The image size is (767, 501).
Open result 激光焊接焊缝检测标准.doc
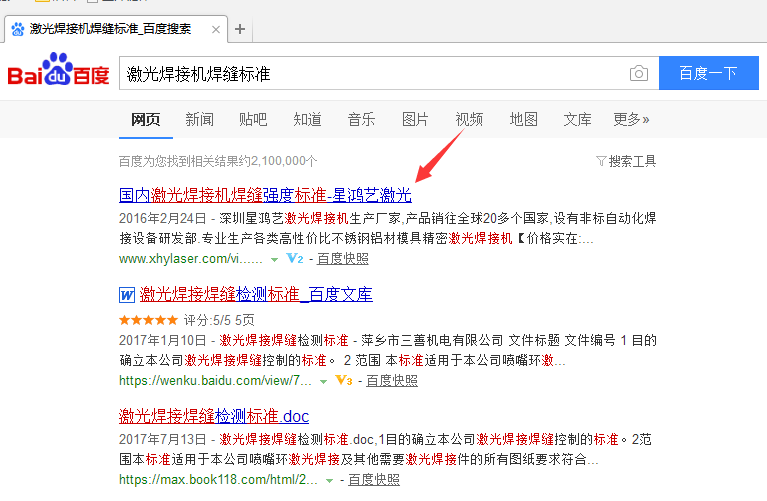tap(214, 416)
